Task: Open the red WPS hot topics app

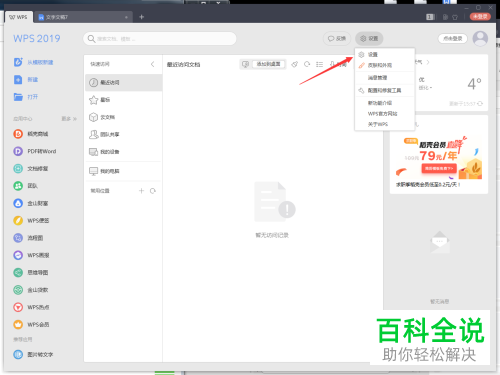Action: 31,307
